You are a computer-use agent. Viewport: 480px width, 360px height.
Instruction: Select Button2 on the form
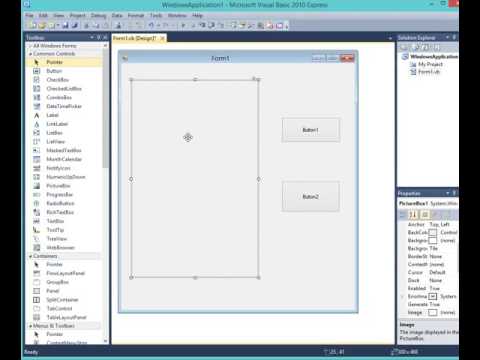(x=311, y=197)
